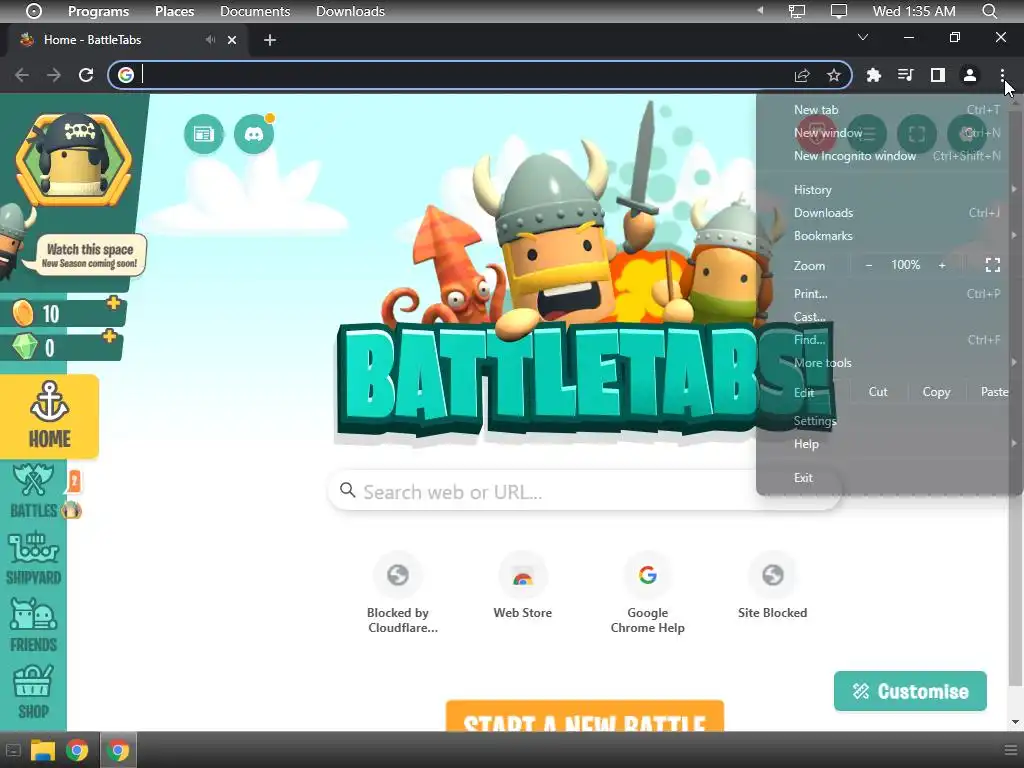Screen dimensions: 1024x768
Task: Toggle Chrome side panel icon
Action: [938, 75]
